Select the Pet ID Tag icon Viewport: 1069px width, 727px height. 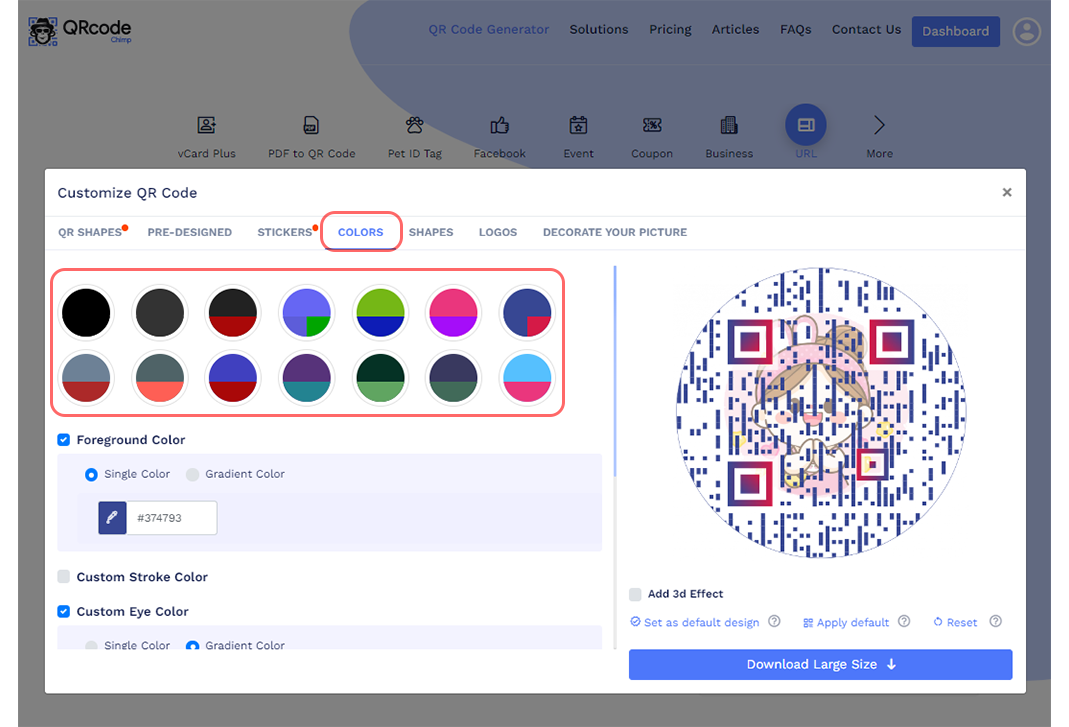tap(415, 124)
